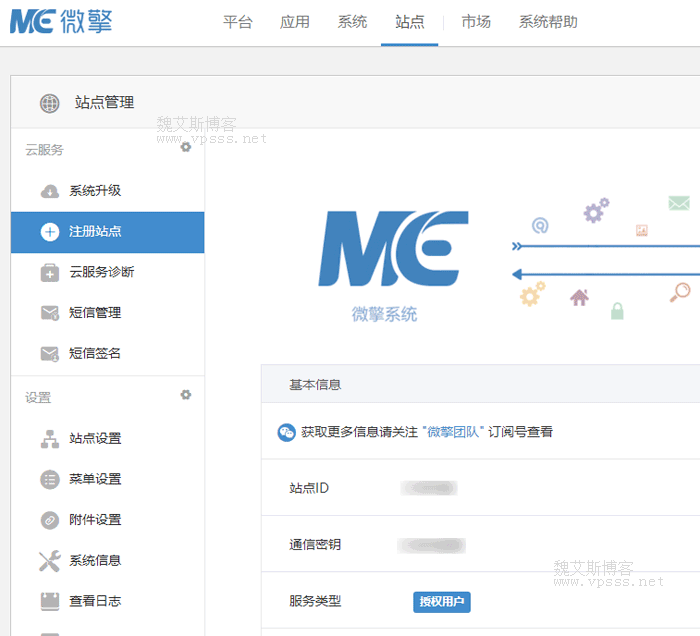Click the 基本信息 panel header
The height and width of the screenshot is (636, 700).
tap(480, 384)
